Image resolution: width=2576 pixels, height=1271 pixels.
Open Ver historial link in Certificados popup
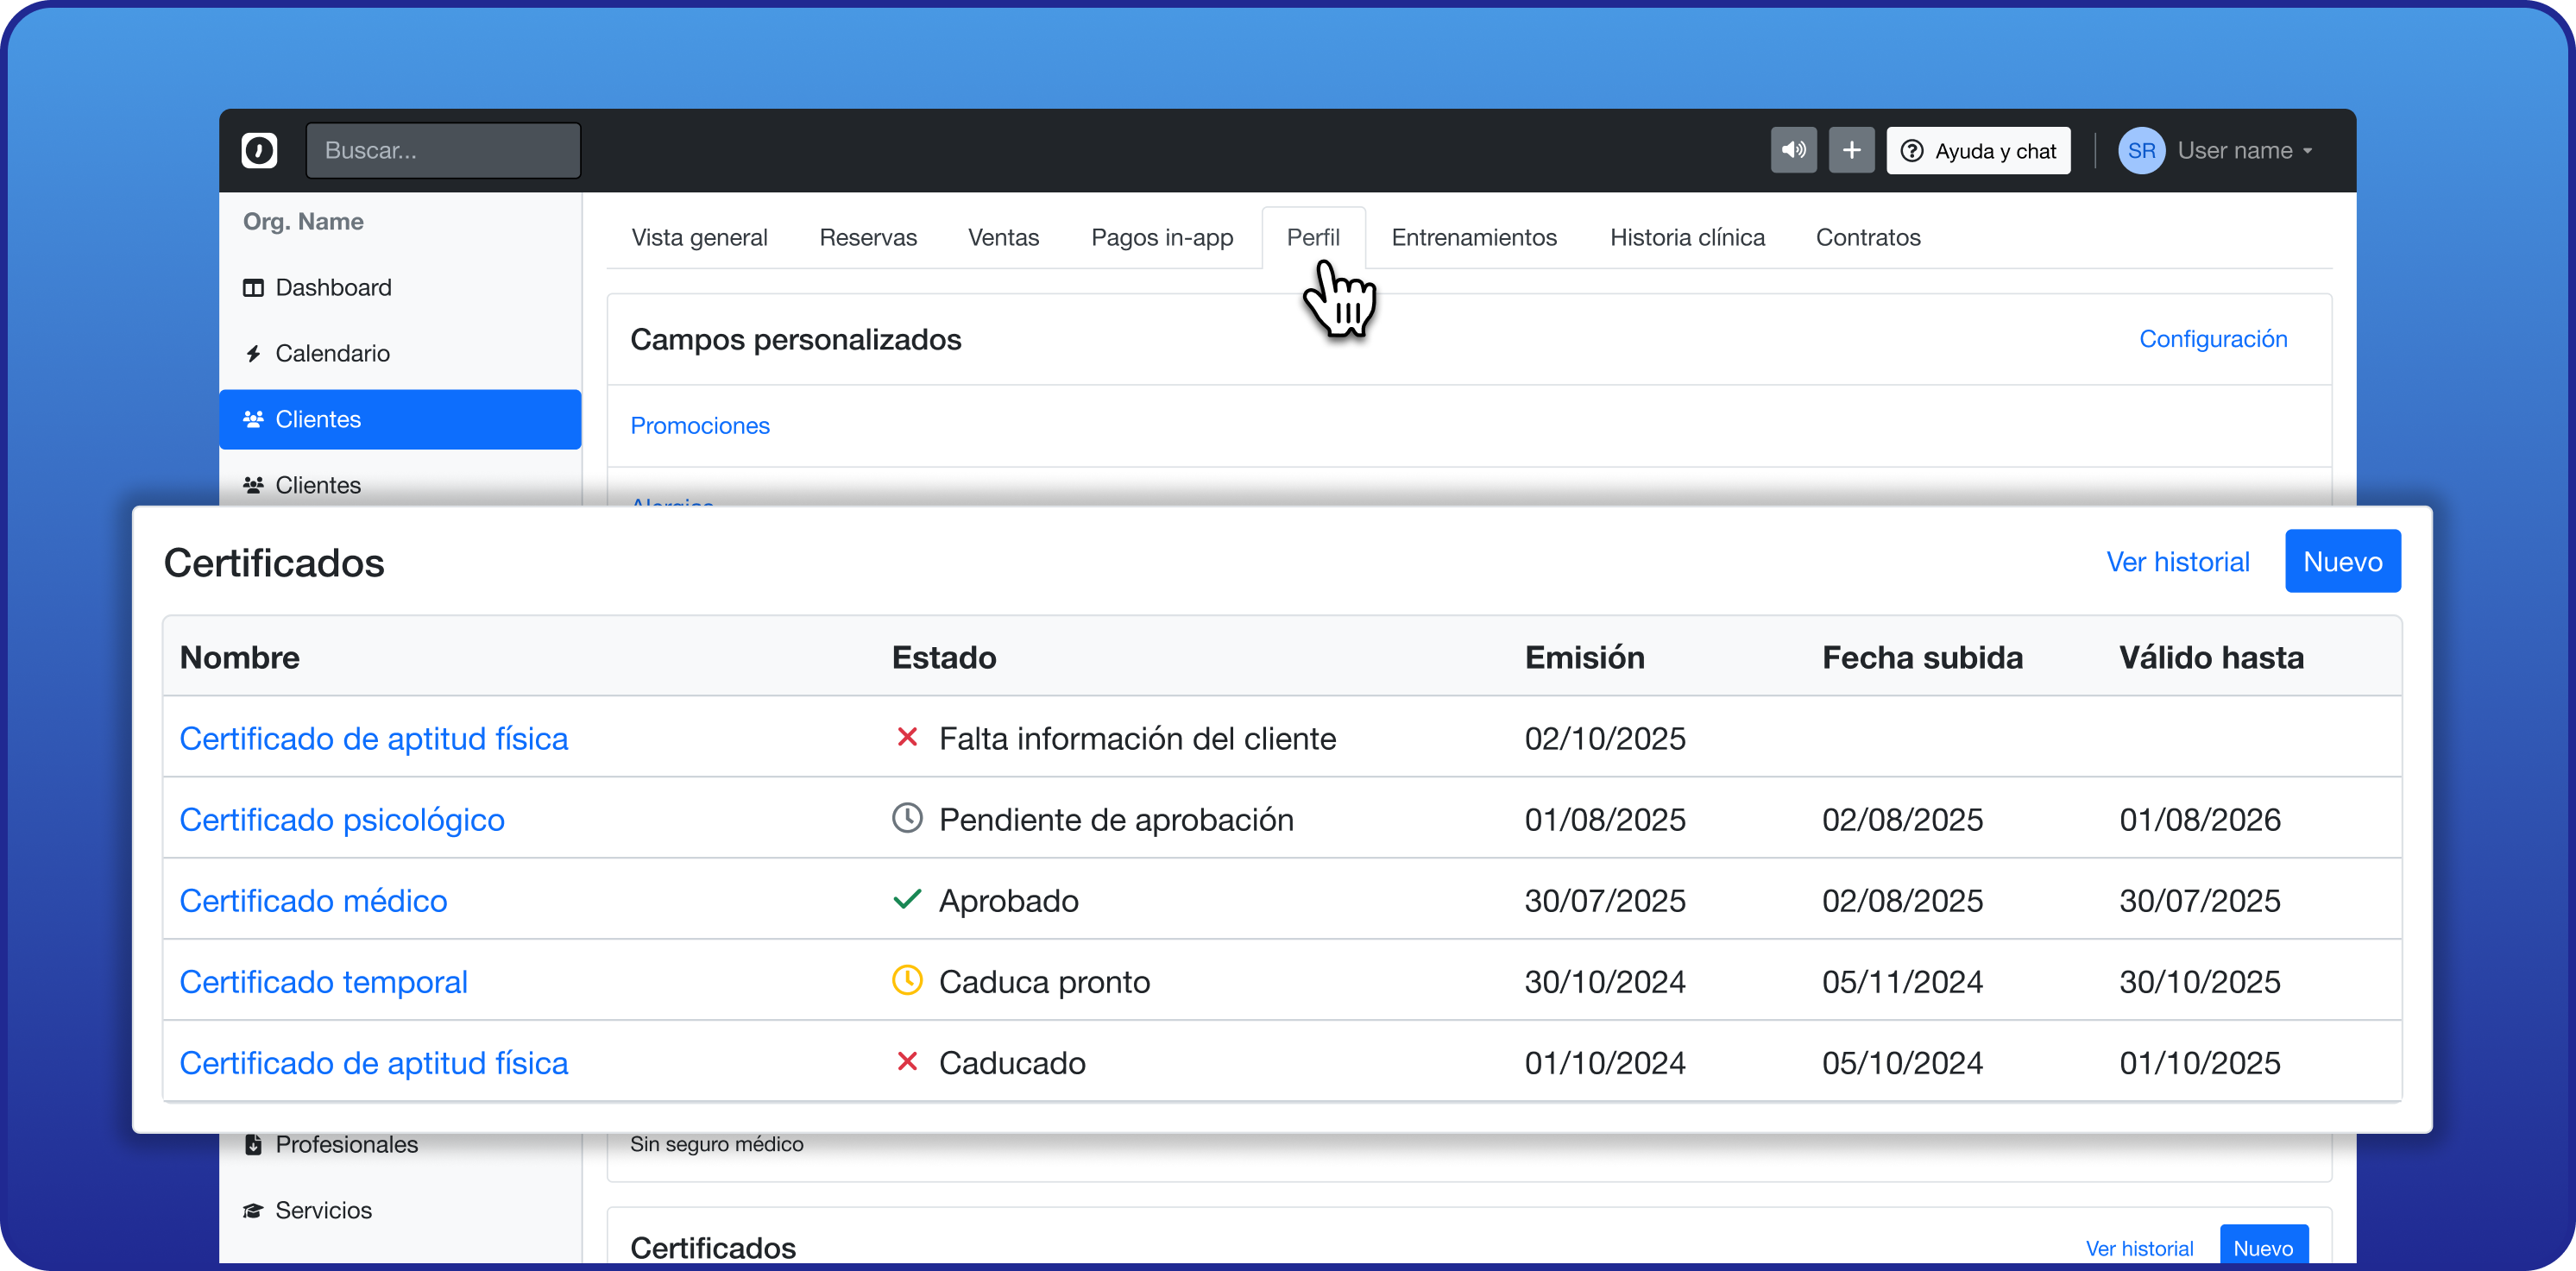(2177, 562)
